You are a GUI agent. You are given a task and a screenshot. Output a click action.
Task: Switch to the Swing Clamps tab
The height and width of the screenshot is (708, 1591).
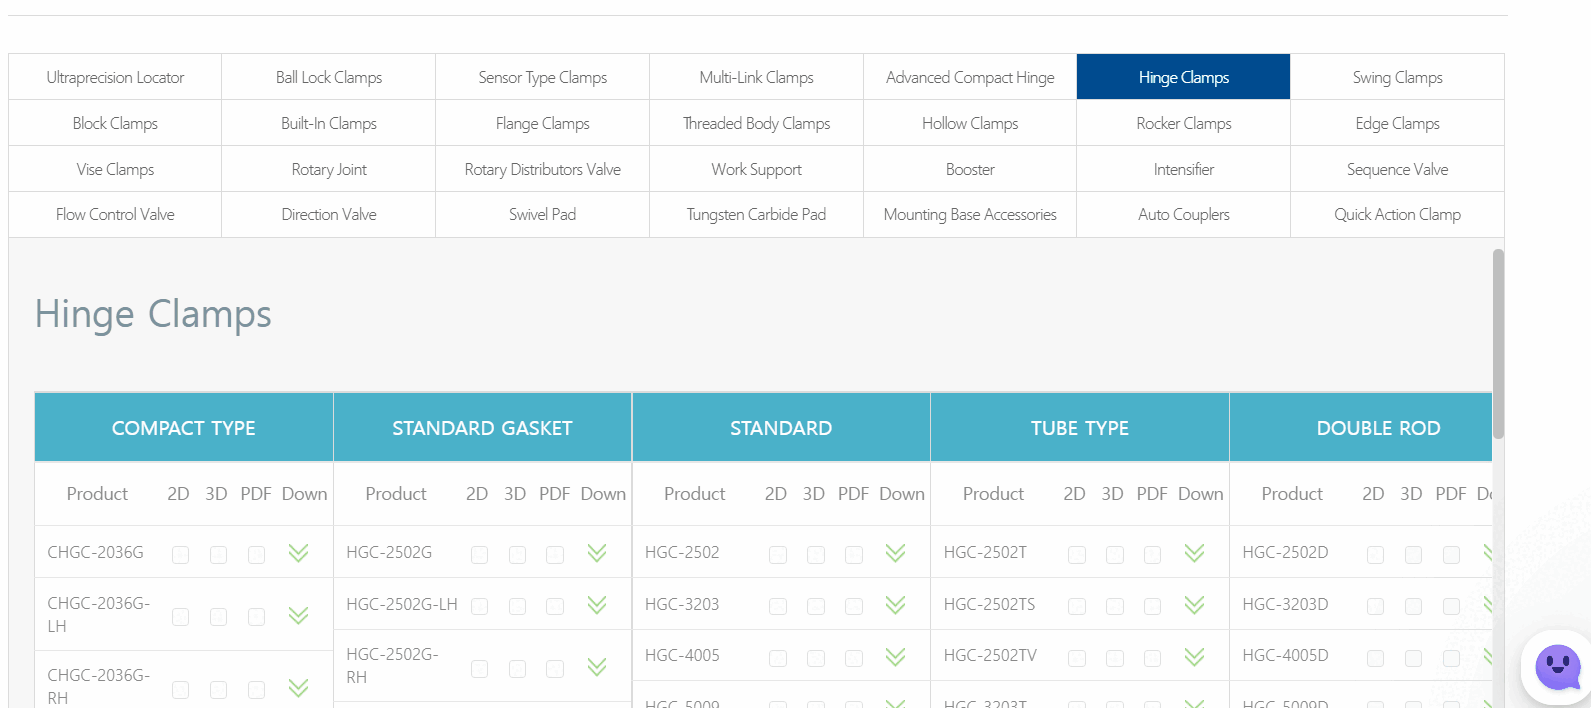click(1397, 77)
